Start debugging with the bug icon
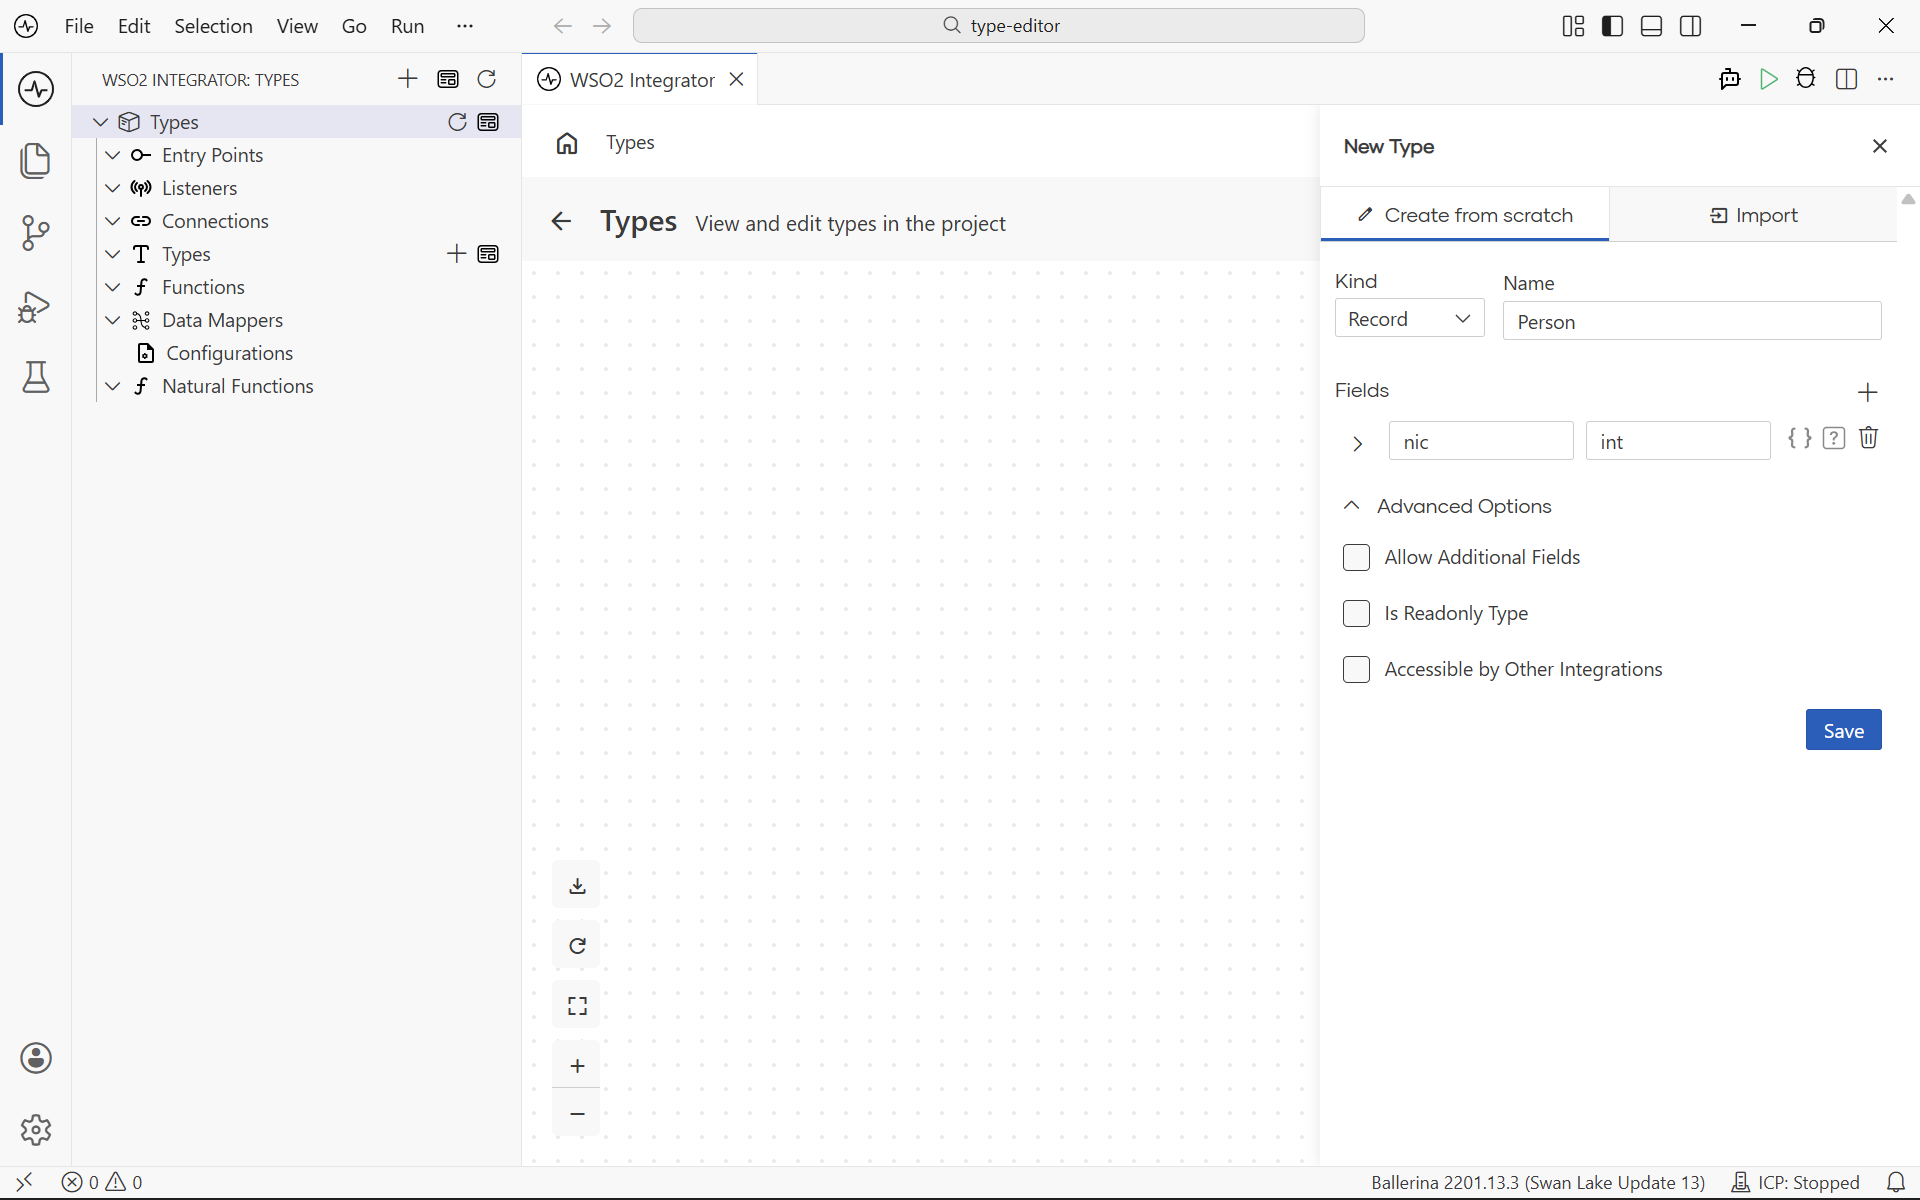 [1806, 79]
